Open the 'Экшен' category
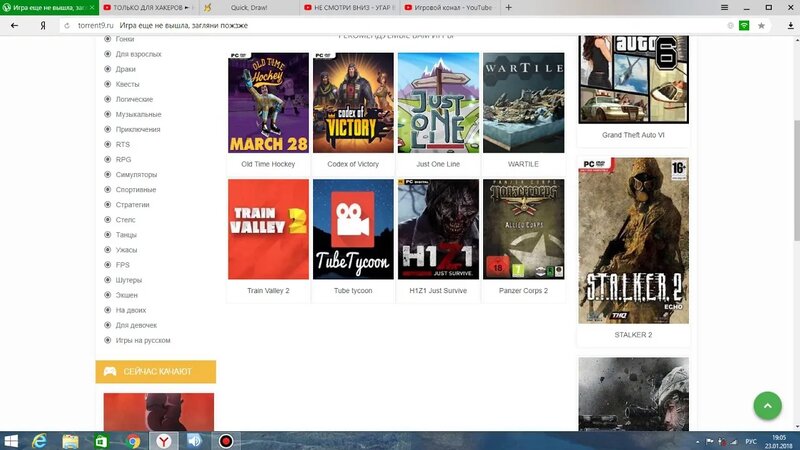 (127, 295)
